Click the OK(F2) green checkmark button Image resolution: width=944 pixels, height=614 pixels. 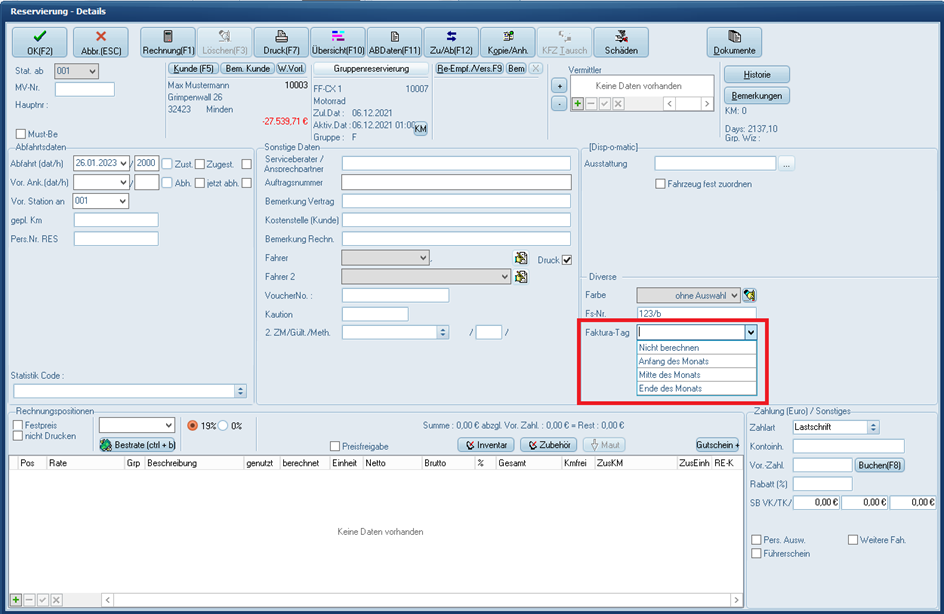[39, 42]
